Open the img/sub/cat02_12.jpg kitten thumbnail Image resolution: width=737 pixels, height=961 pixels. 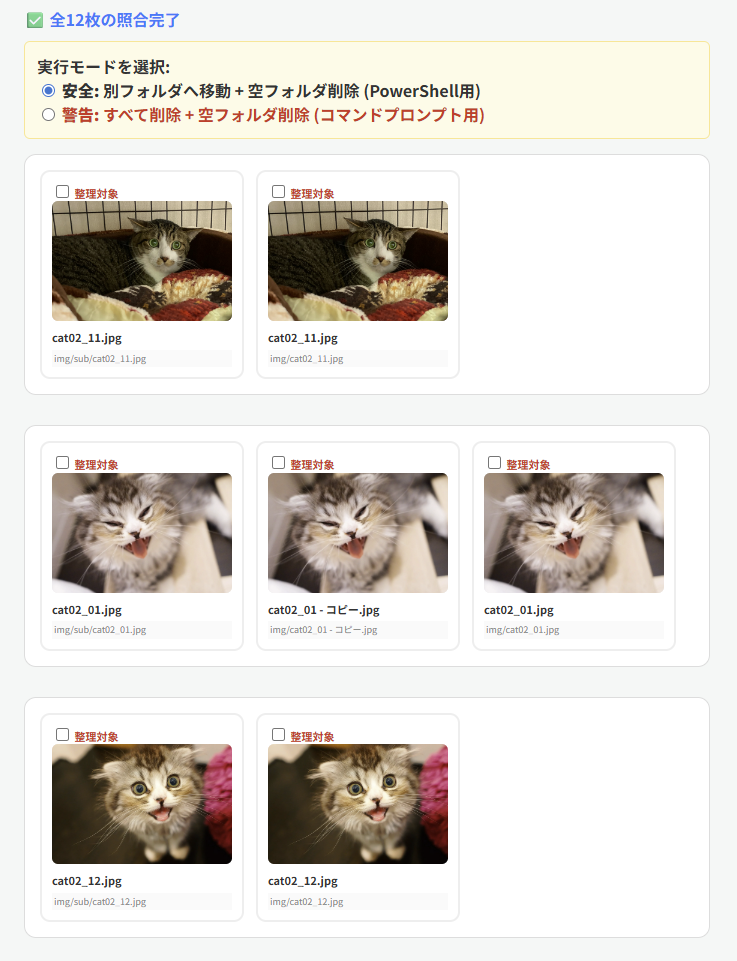tap(142, 804)
